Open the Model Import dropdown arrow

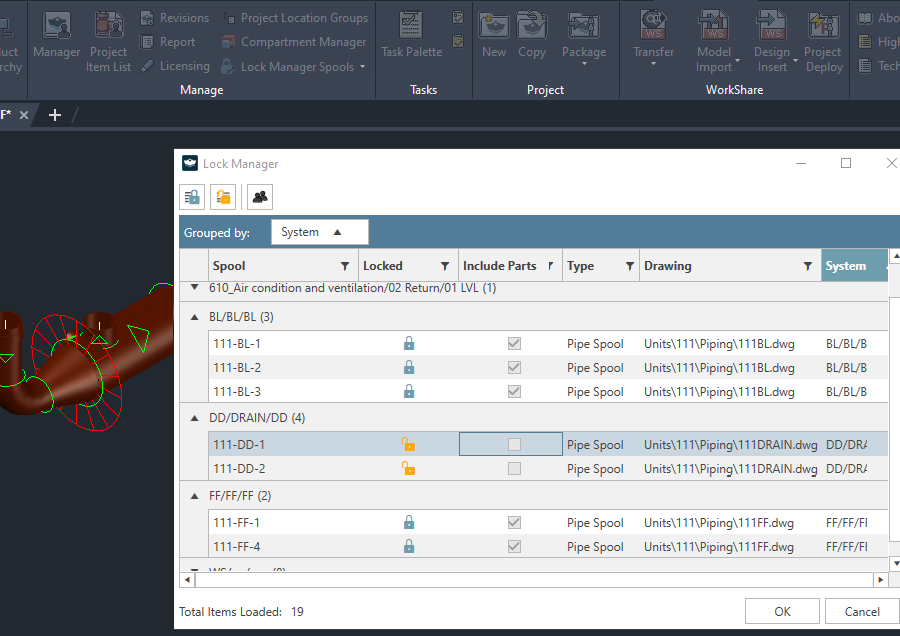coord(738,60)
